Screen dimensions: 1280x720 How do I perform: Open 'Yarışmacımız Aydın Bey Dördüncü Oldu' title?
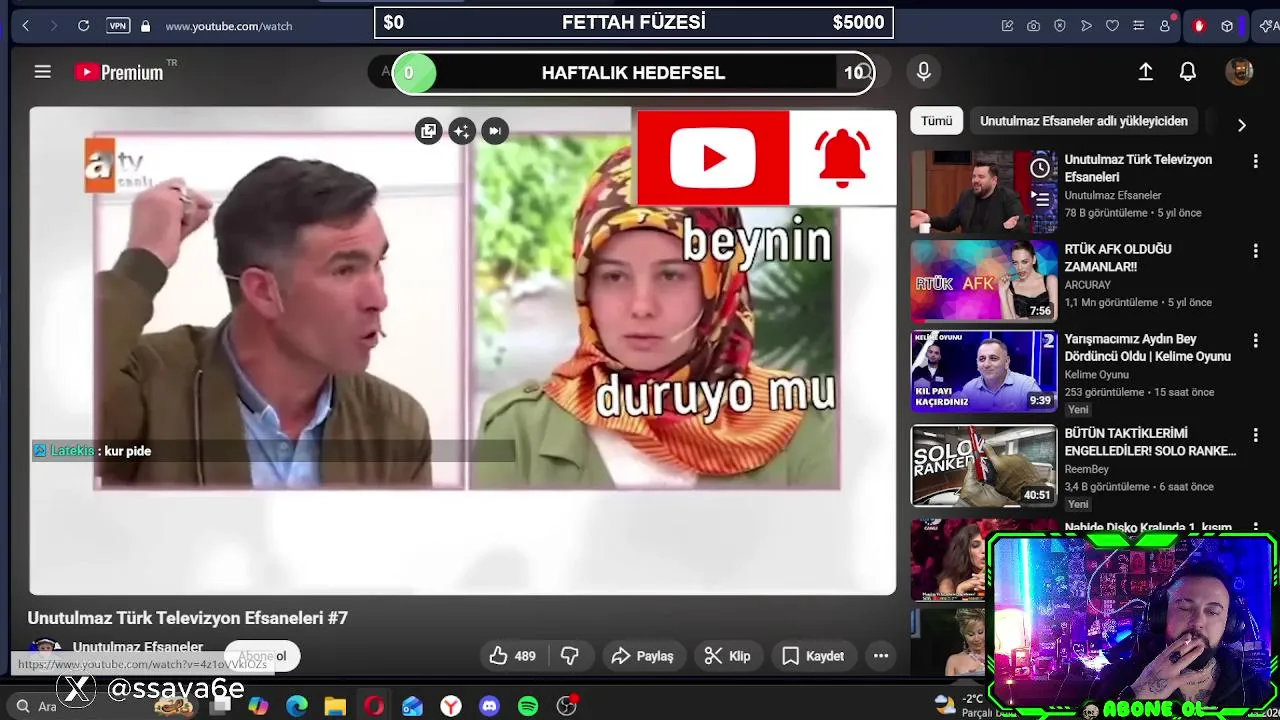coord(1148,348)
